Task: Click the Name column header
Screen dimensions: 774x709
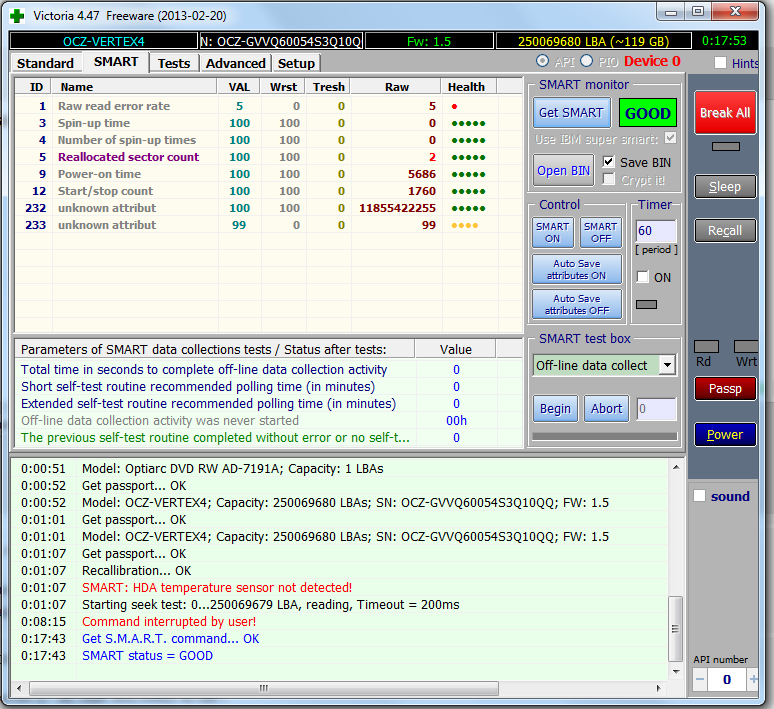Action: click(x=134, y=87)
